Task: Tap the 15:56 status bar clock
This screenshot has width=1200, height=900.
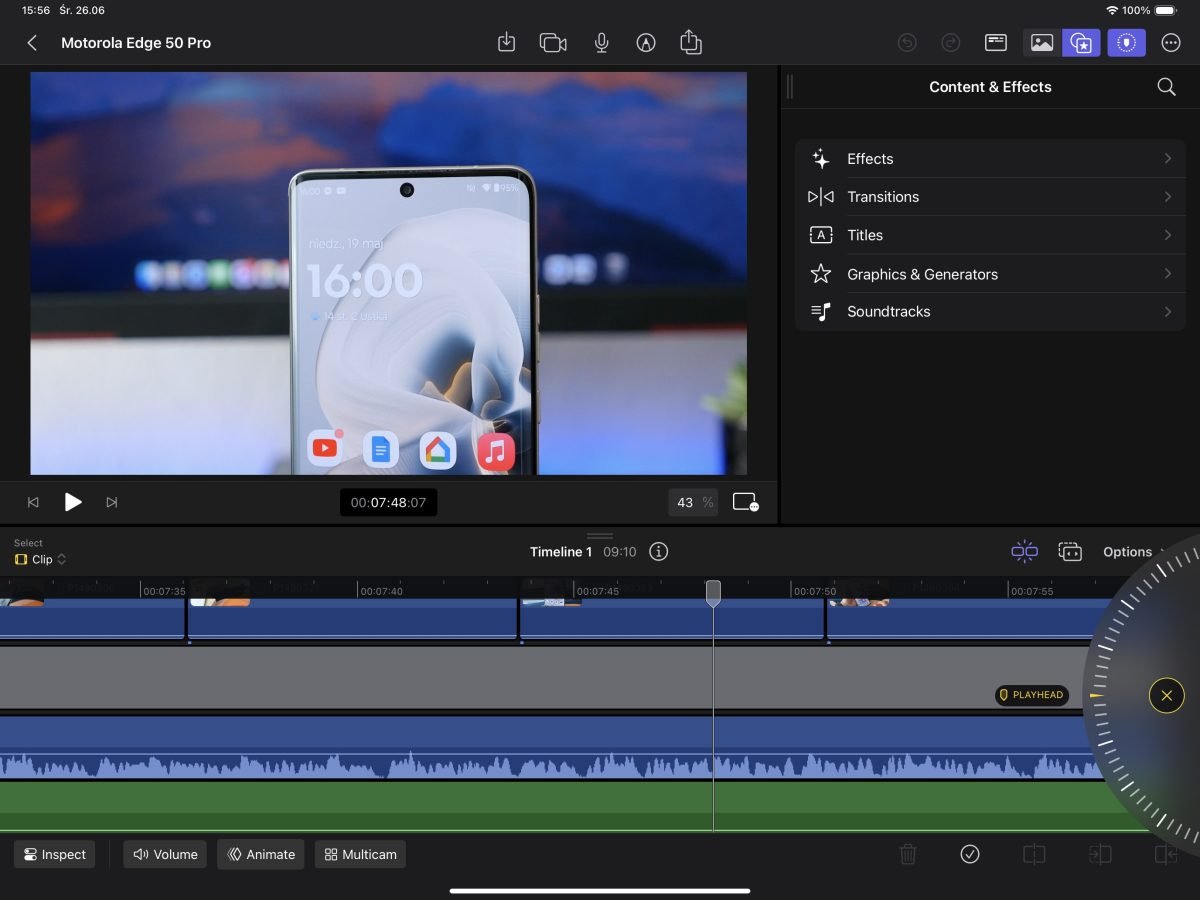Action: [36, 10]
